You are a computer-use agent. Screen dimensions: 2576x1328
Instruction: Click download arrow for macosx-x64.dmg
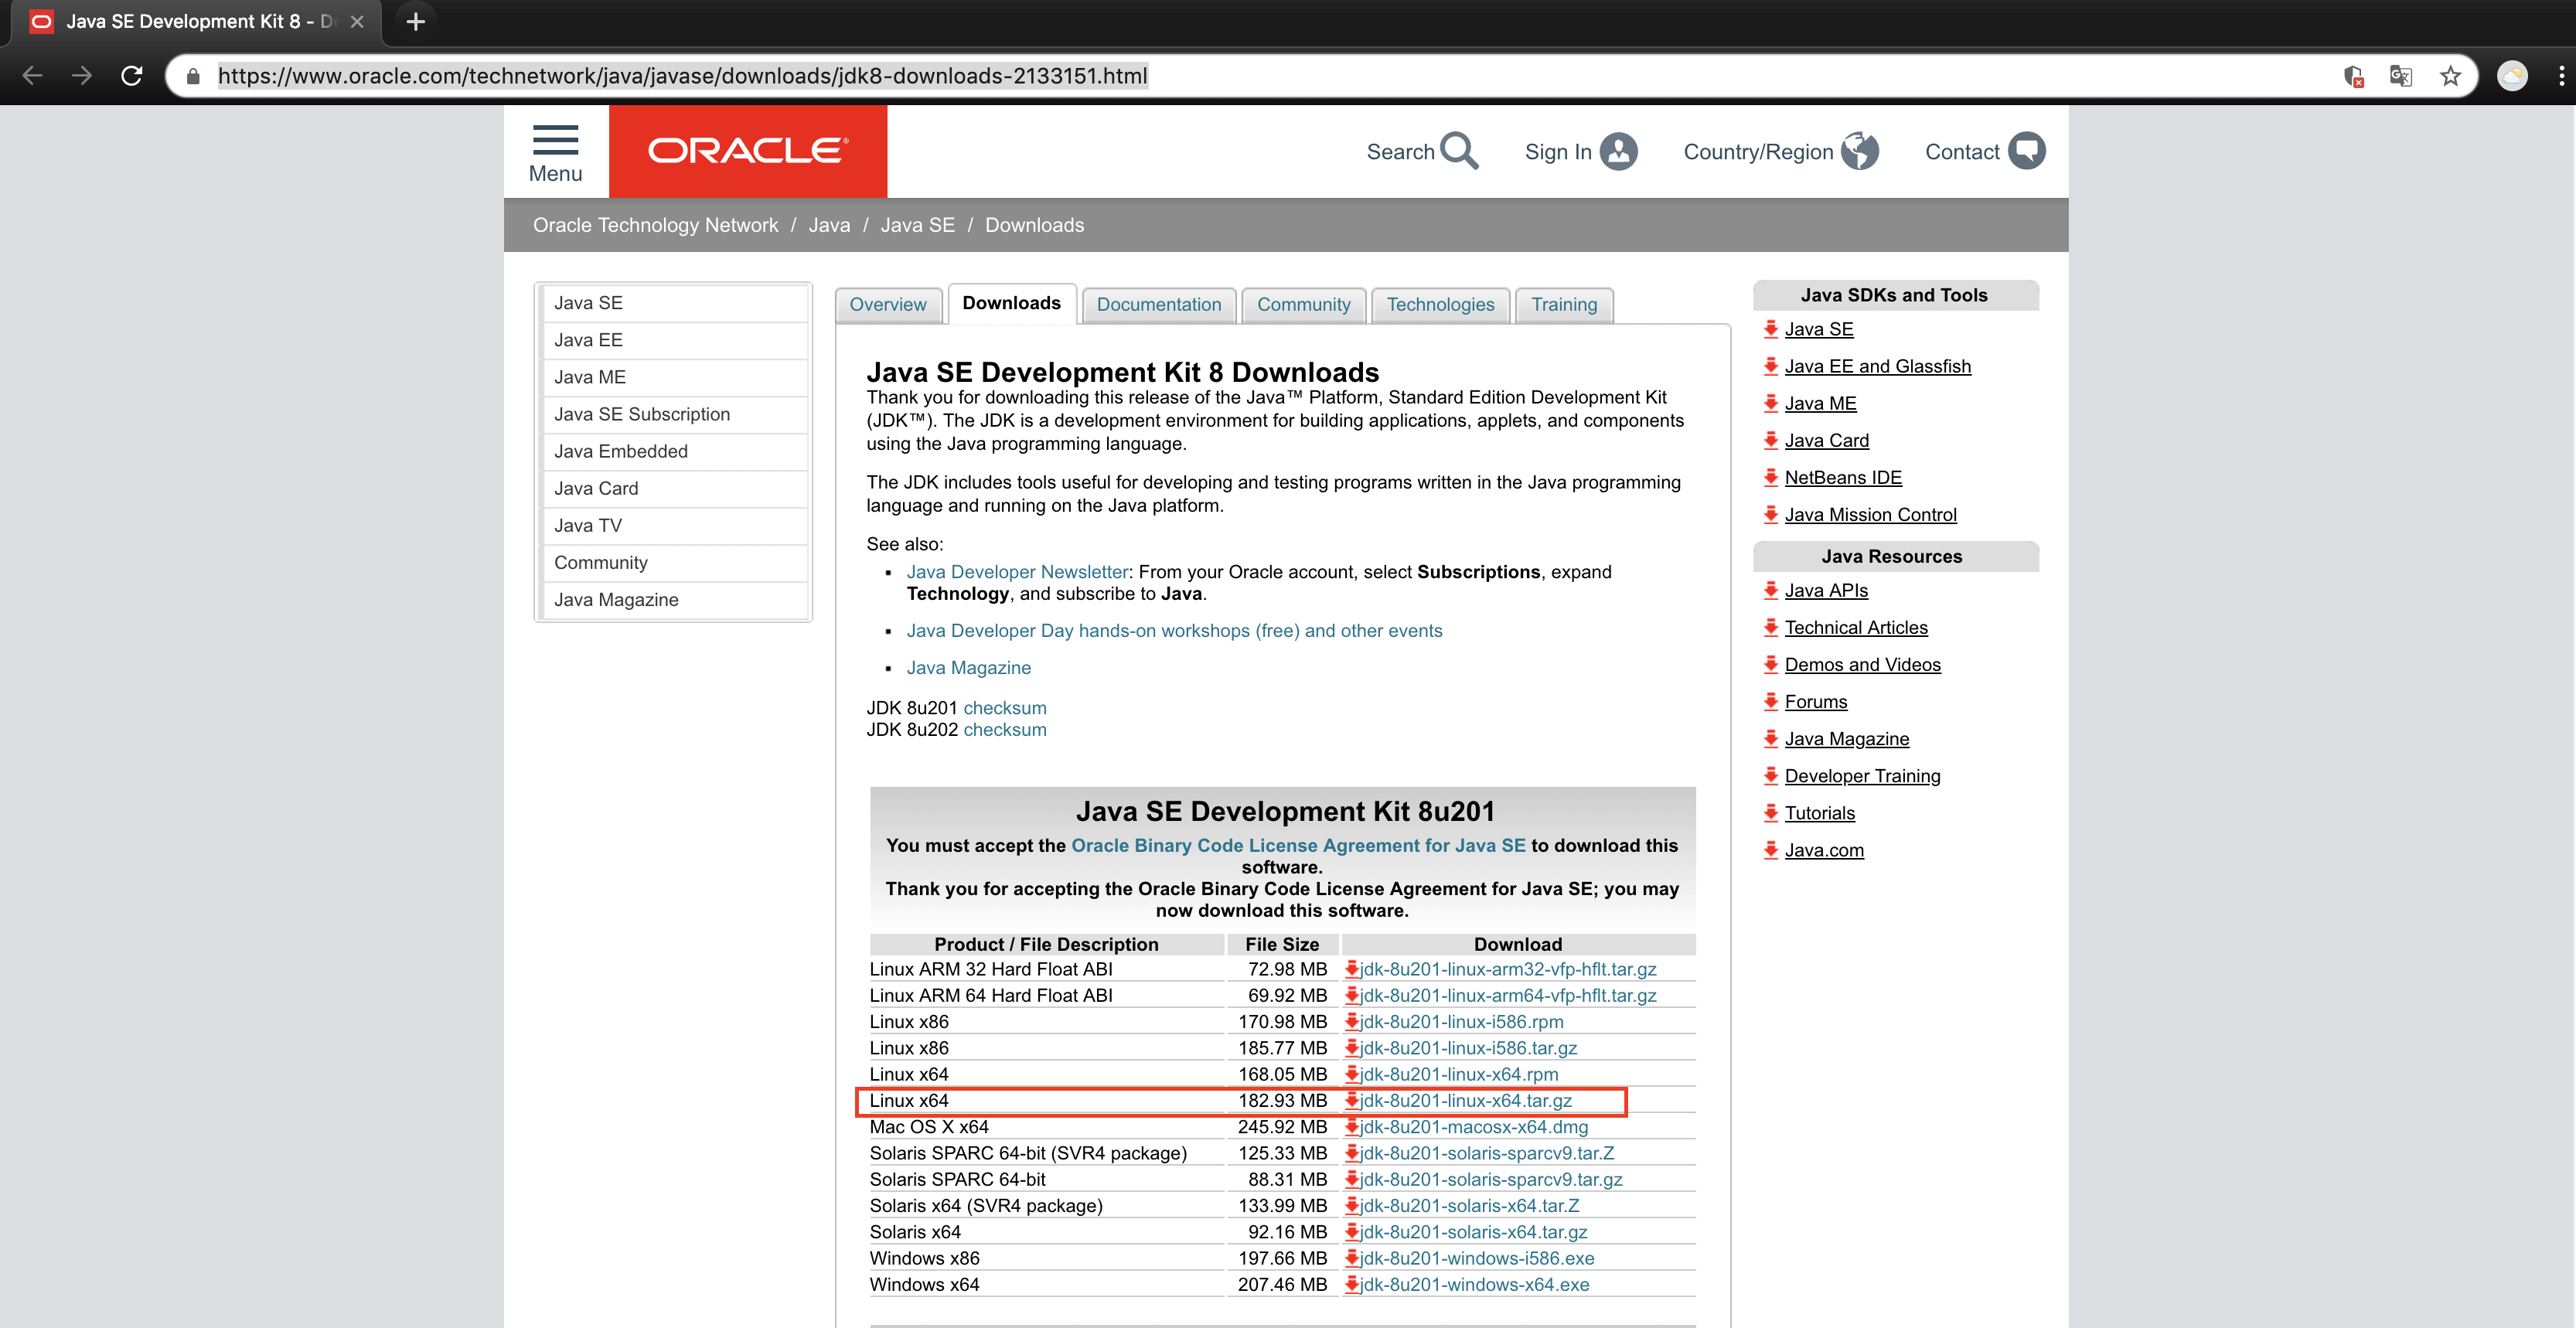coord(1351,1126)
